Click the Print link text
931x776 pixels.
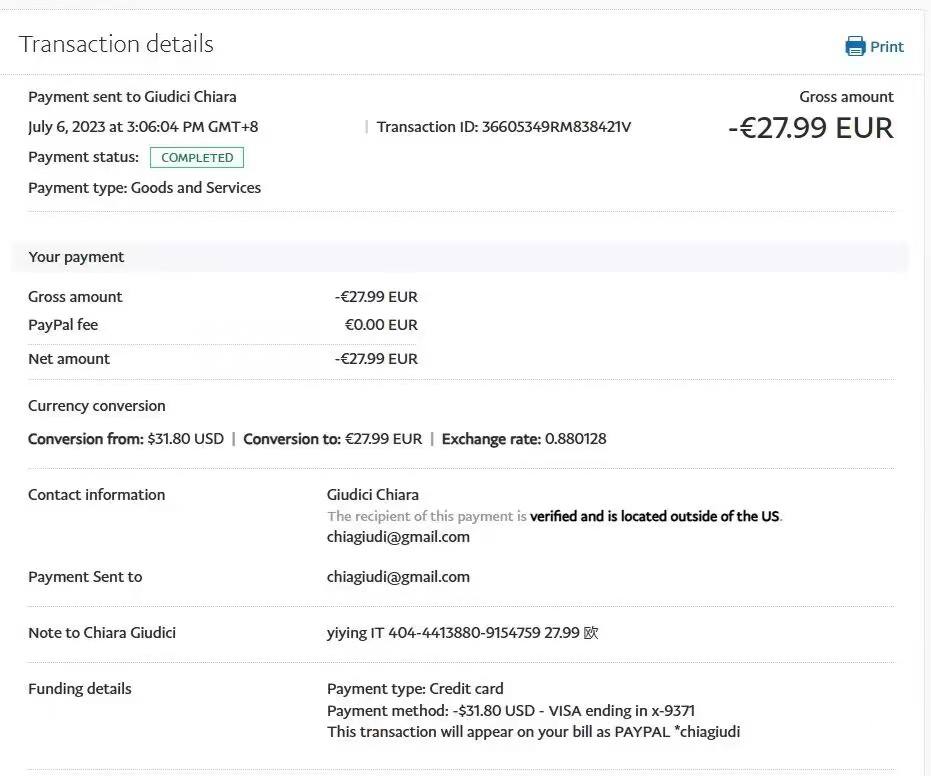pyautogui.click(x=886, y=47)
